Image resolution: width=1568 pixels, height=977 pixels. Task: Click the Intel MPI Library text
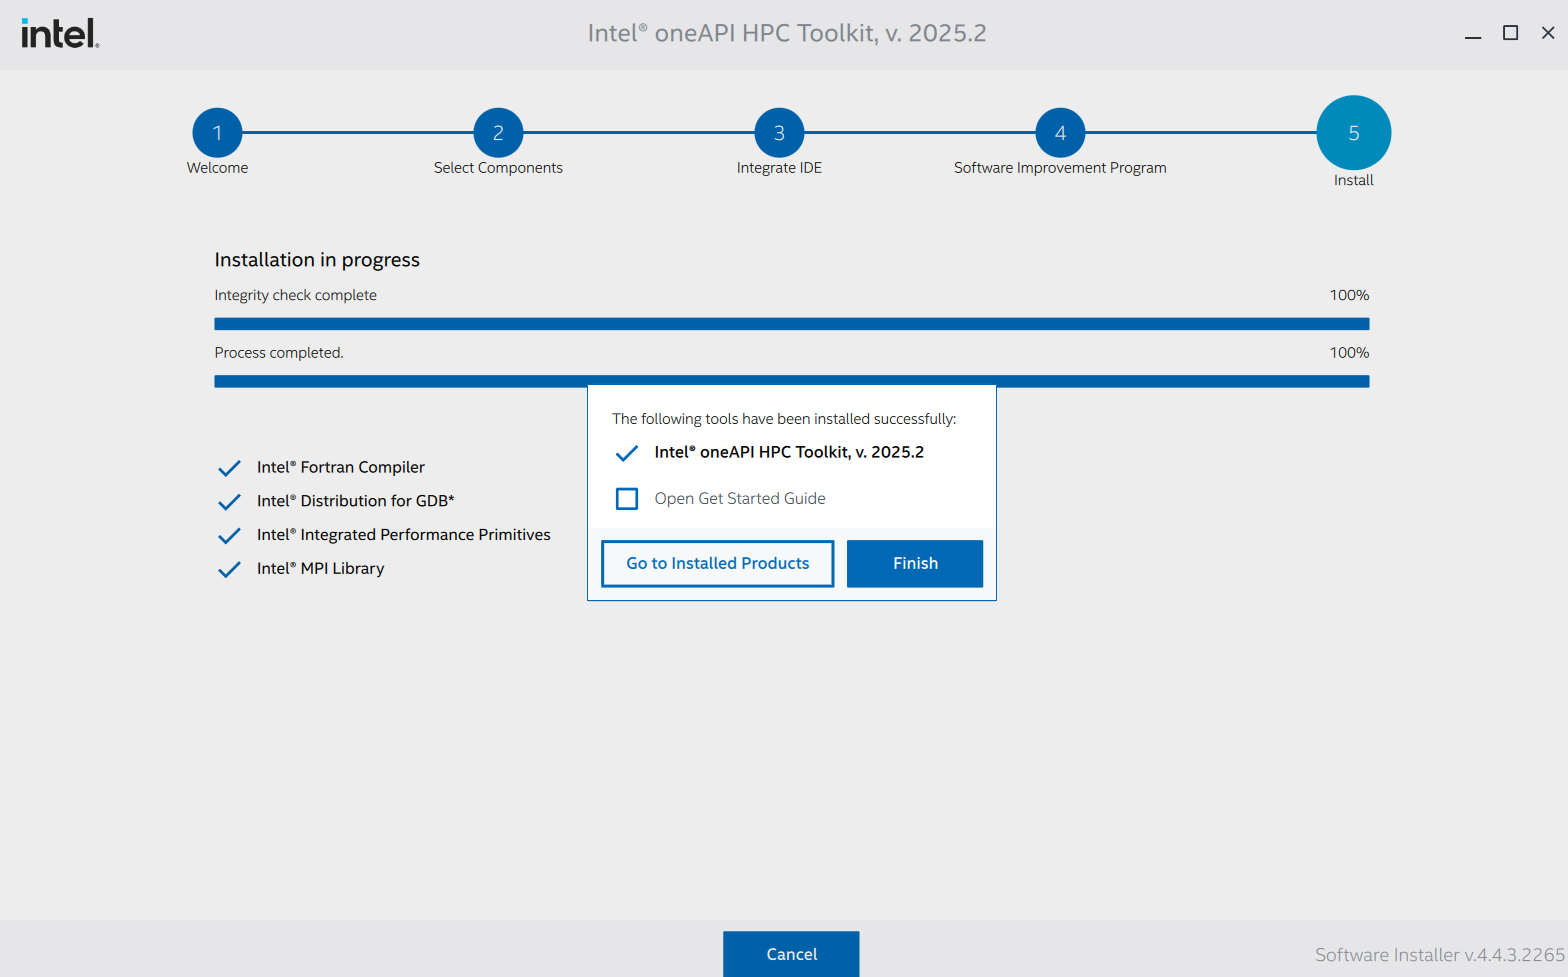[320, 568]
